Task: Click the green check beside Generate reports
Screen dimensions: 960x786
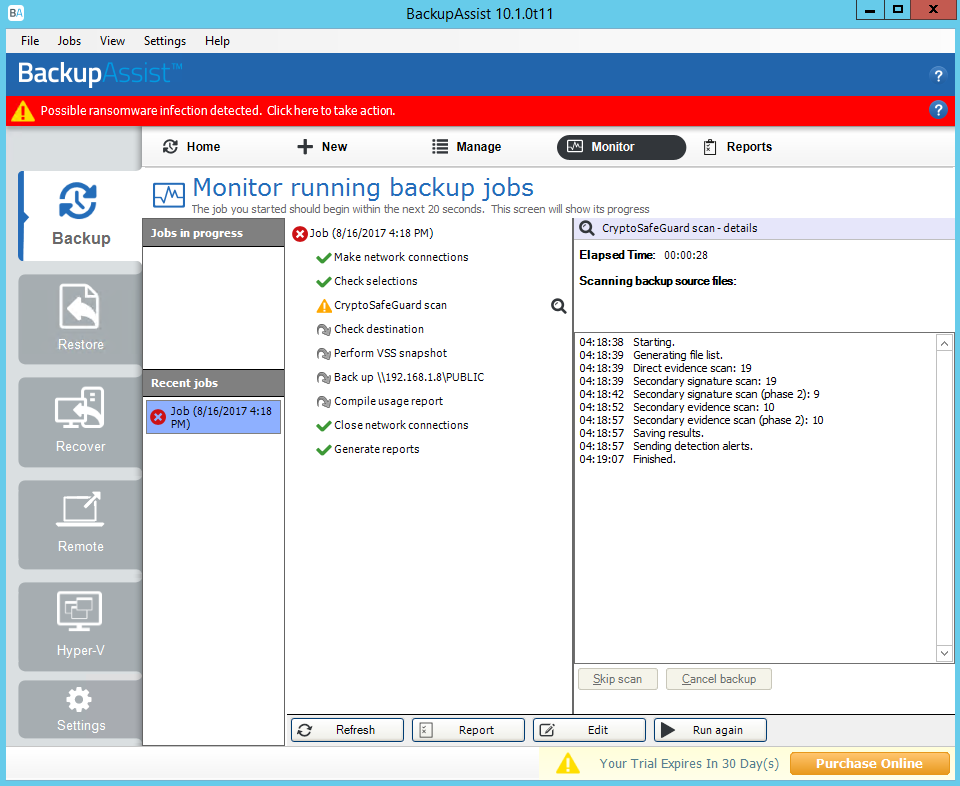Action: pyautogui.click(x=323, y=450)
